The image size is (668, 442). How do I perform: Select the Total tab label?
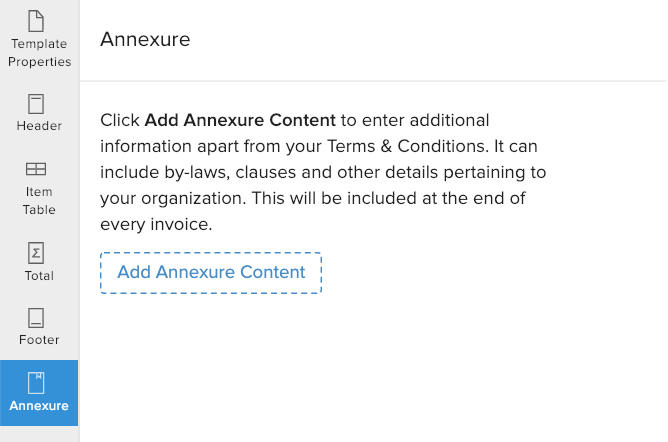pyautogui.click(x=39, y=276)
